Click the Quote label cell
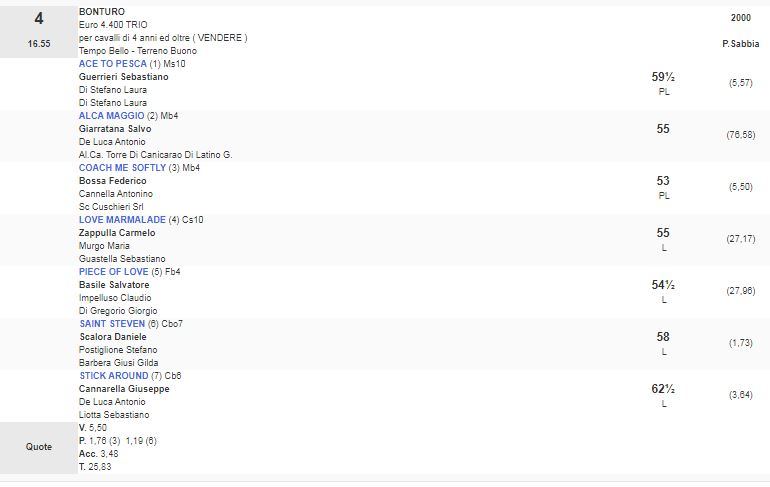 coord(38,447)
